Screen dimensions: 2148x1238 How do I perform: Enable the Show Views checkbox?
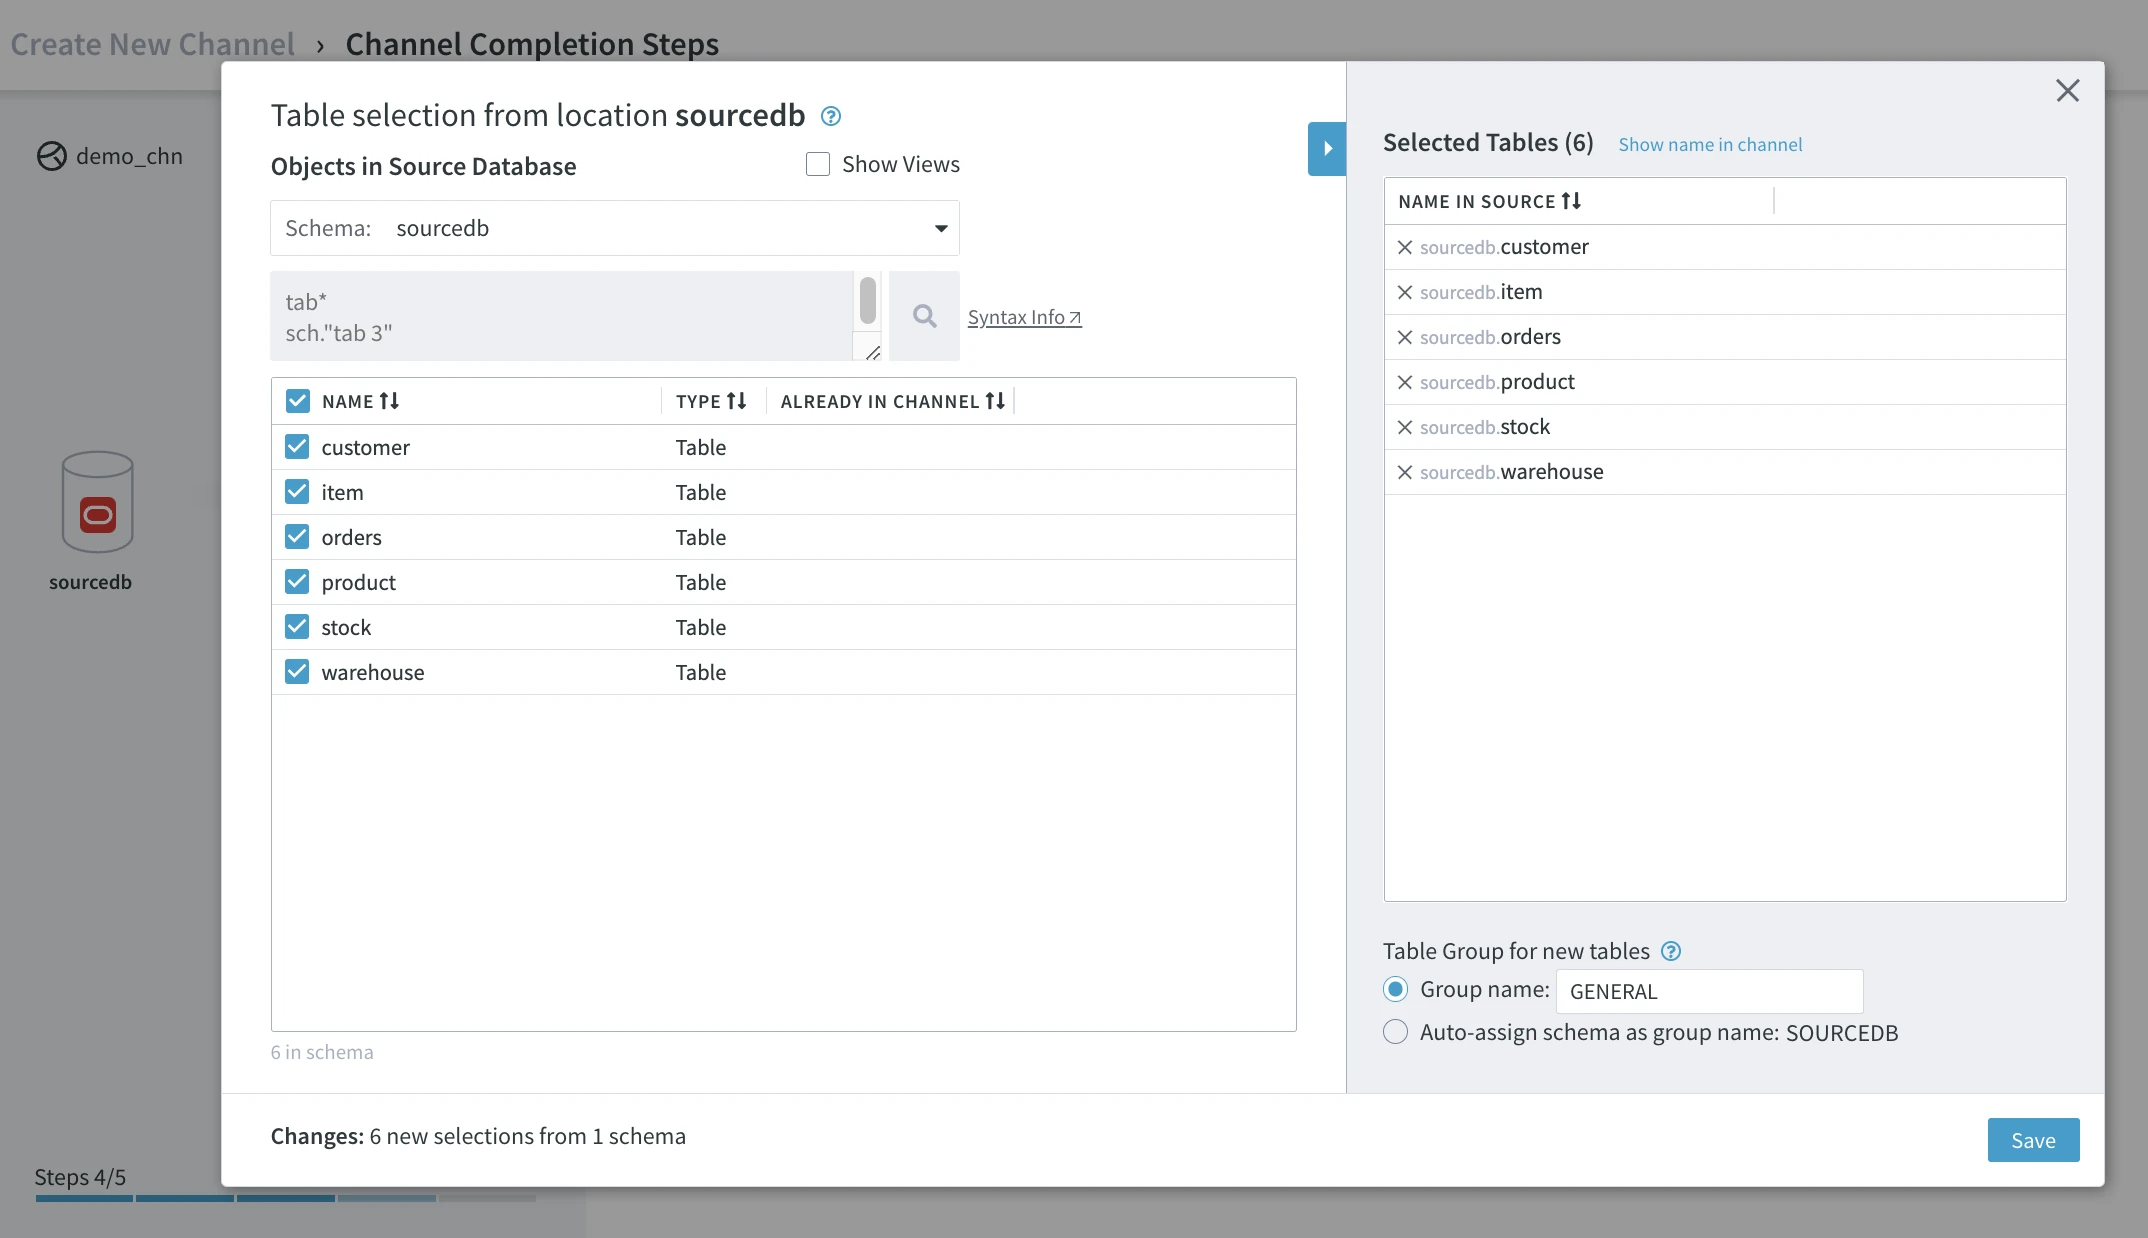[818, 164]
